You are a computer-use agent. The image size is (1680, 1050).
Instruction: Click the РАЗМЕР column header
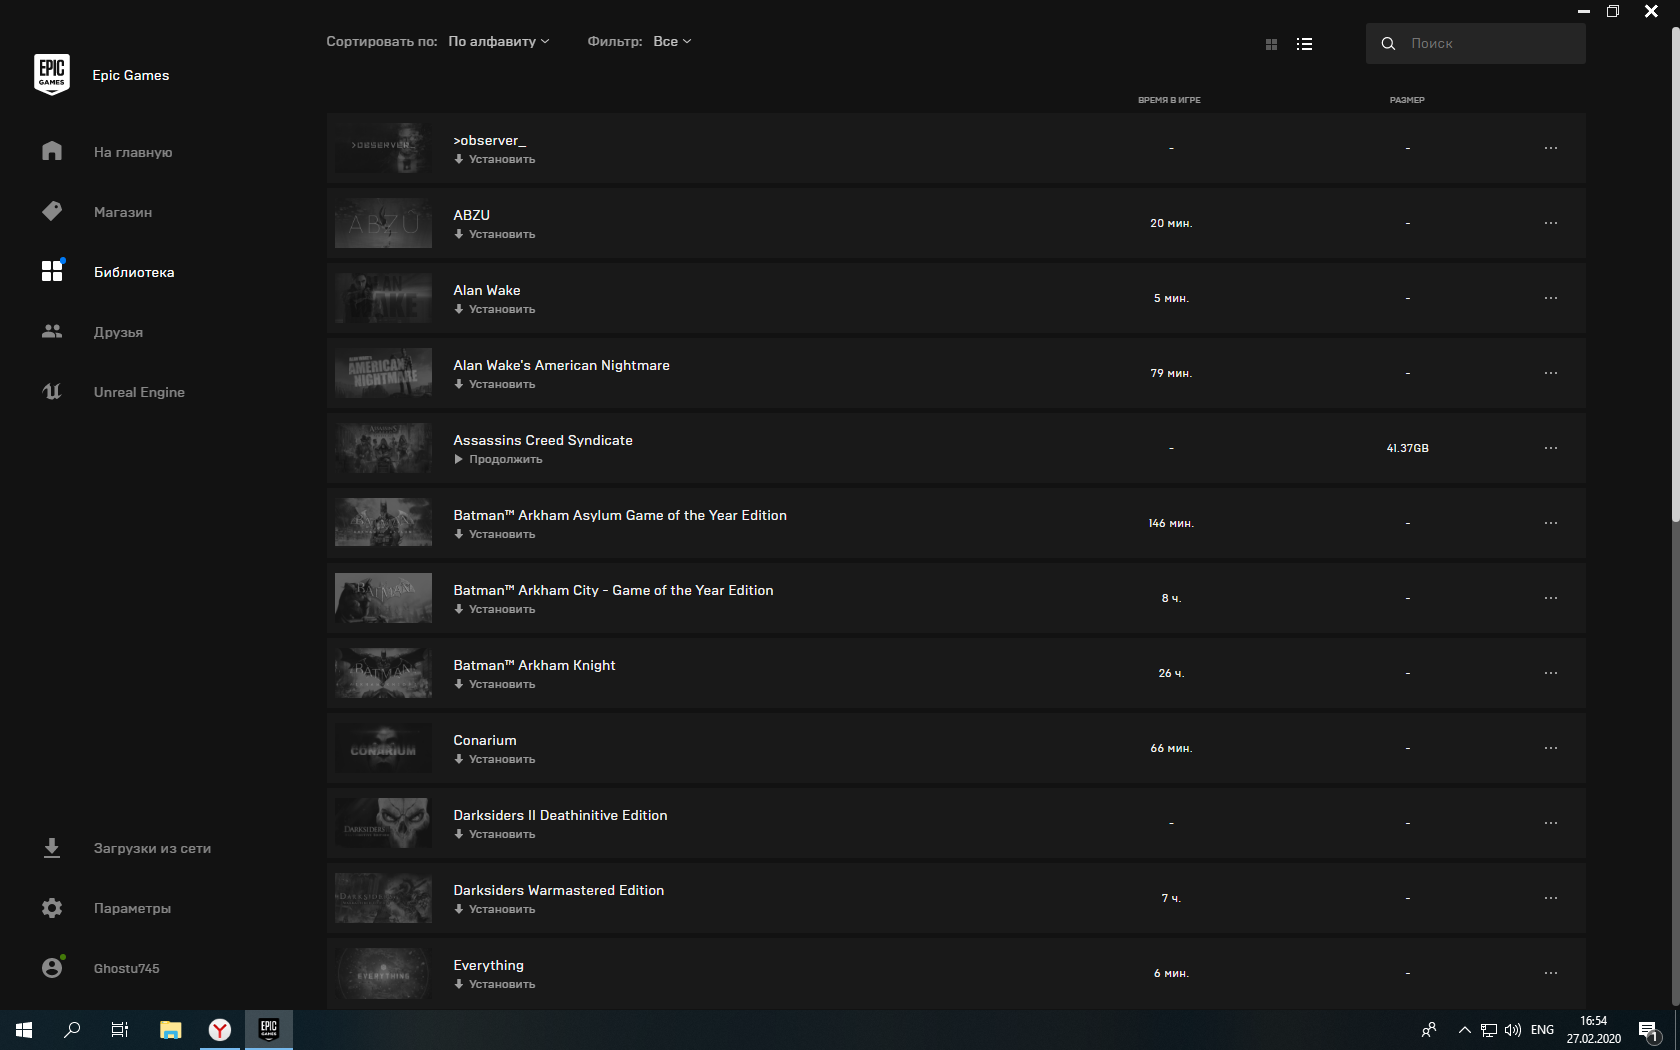[x=1407, y=100]
